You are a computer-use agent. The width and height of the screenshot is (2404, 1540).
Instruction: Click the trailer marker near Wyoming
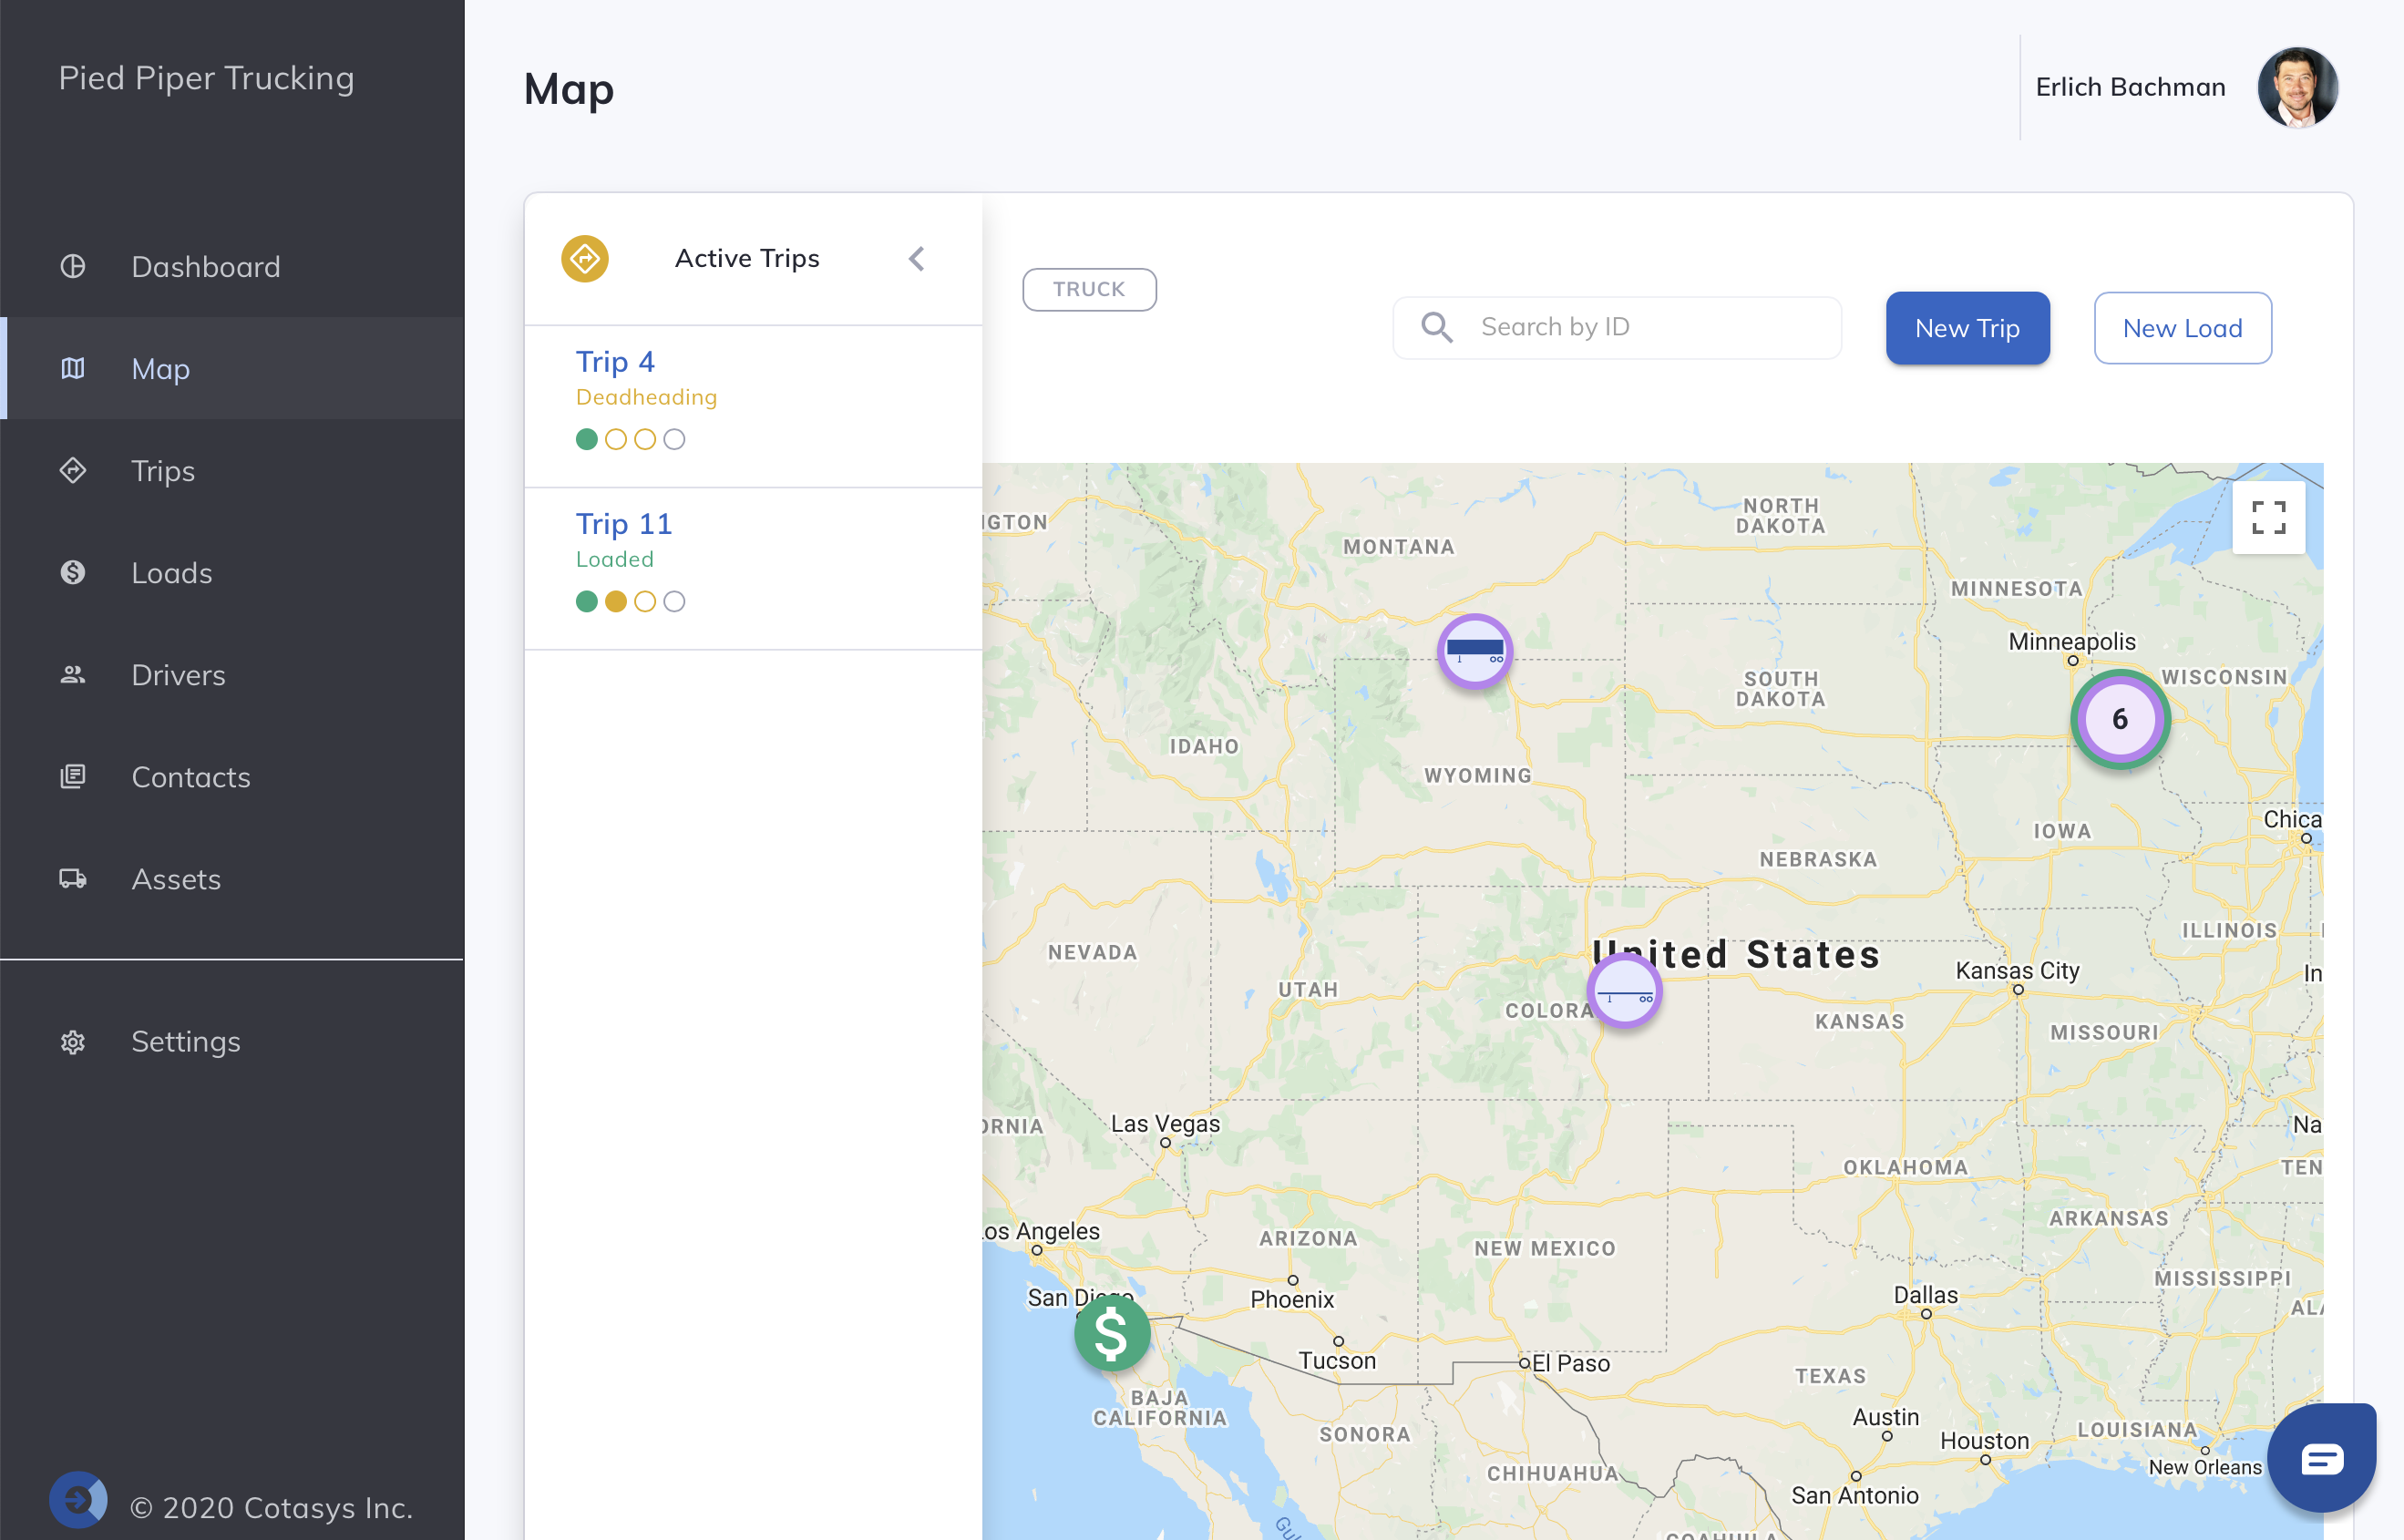pos(1474,651)
